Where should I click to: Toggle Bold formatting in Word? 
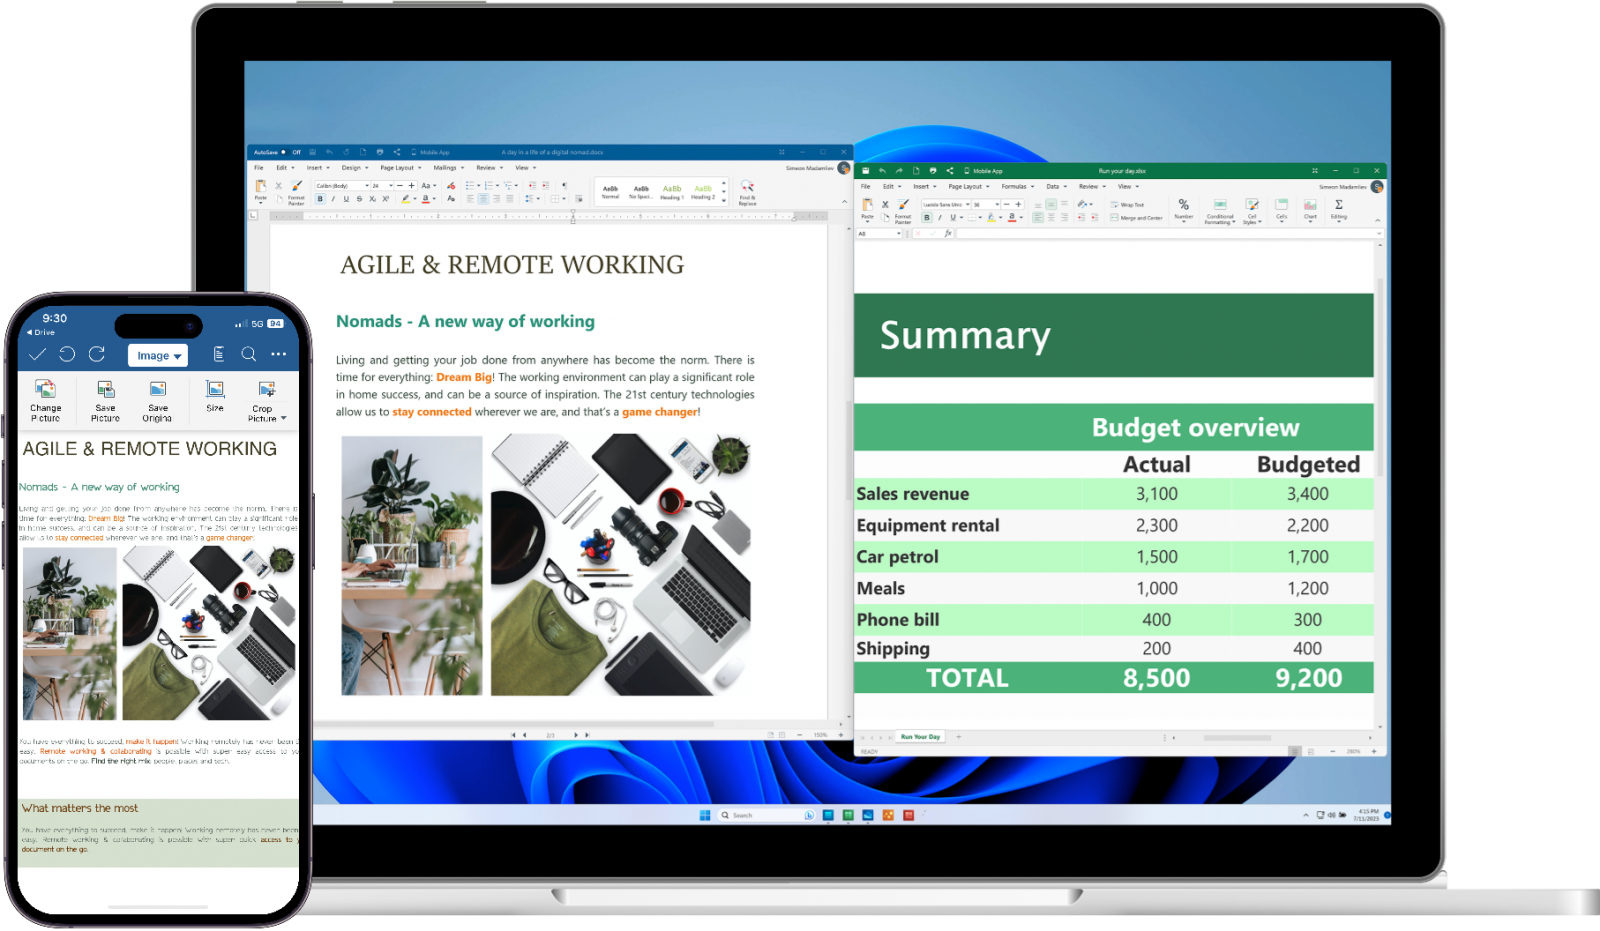pos(320,199)
